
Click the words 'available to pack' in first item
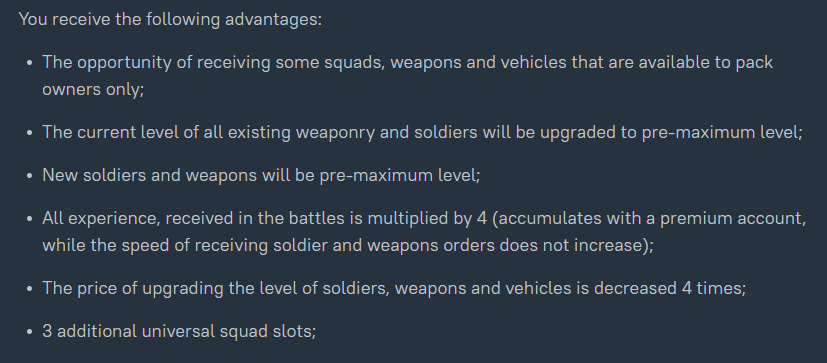706,62
